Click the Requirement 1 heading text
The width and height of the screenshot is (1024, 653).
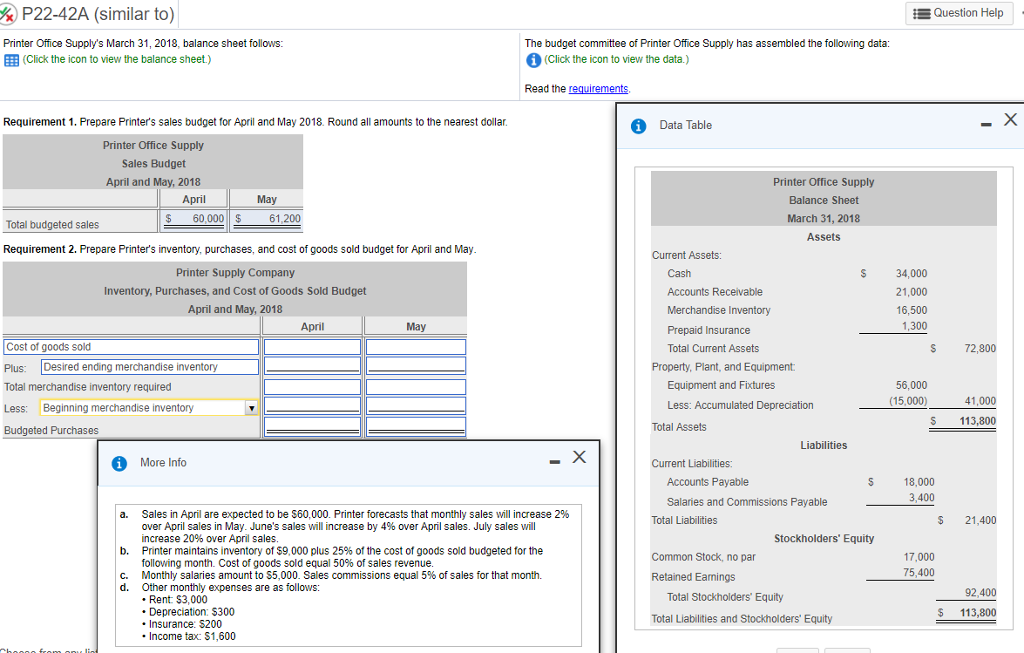[x=40, y=122]
